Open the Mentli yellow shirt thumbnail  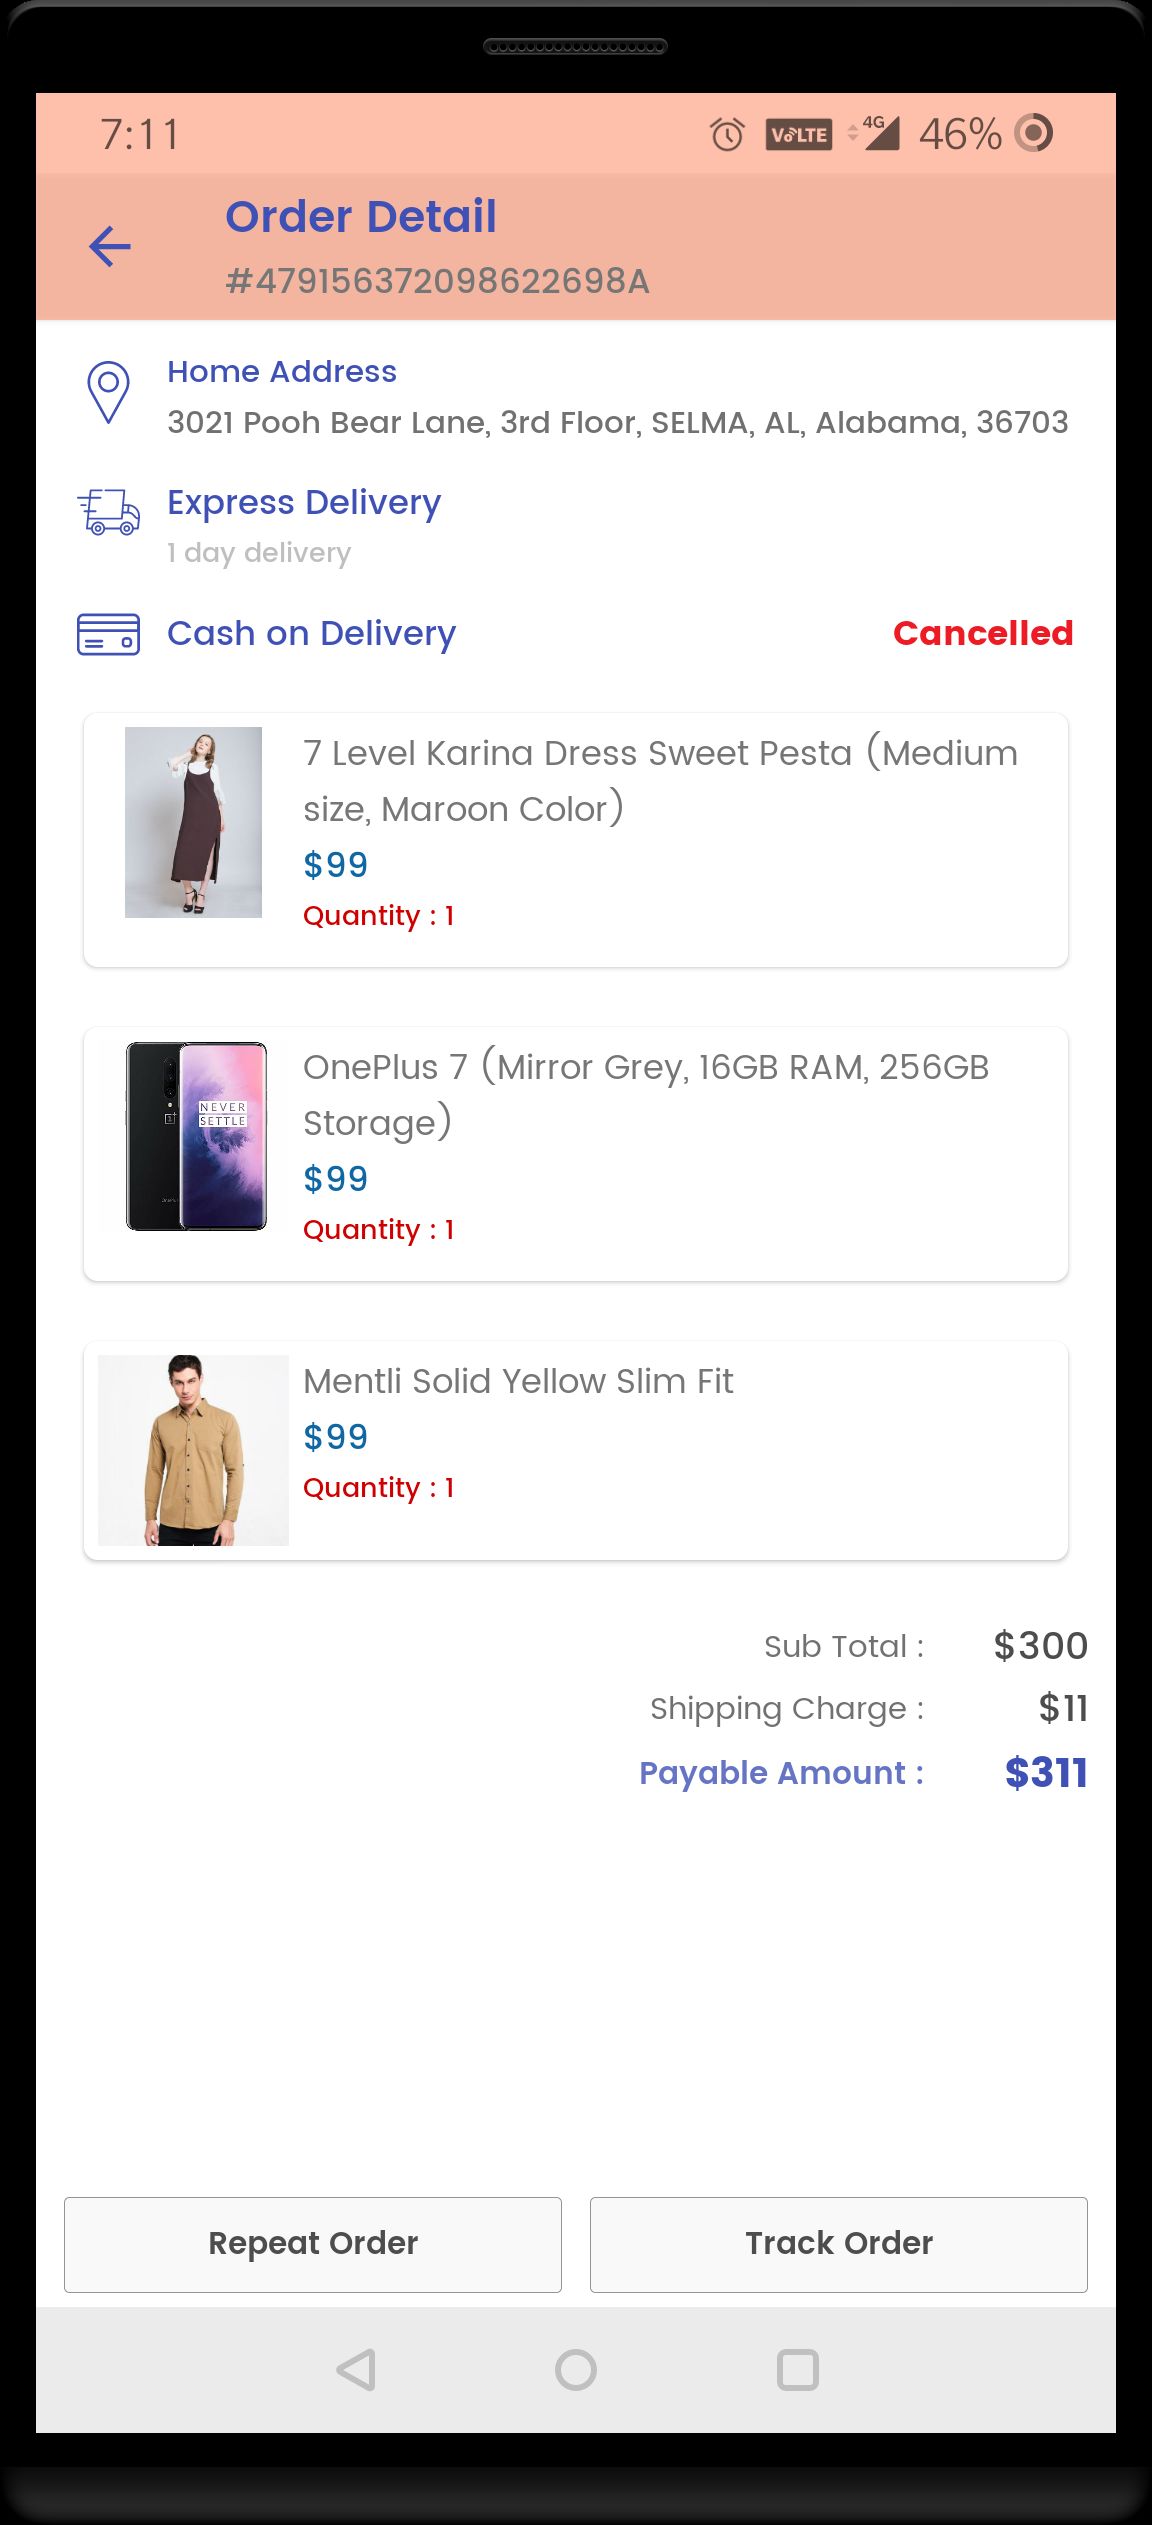point(193,1450)
